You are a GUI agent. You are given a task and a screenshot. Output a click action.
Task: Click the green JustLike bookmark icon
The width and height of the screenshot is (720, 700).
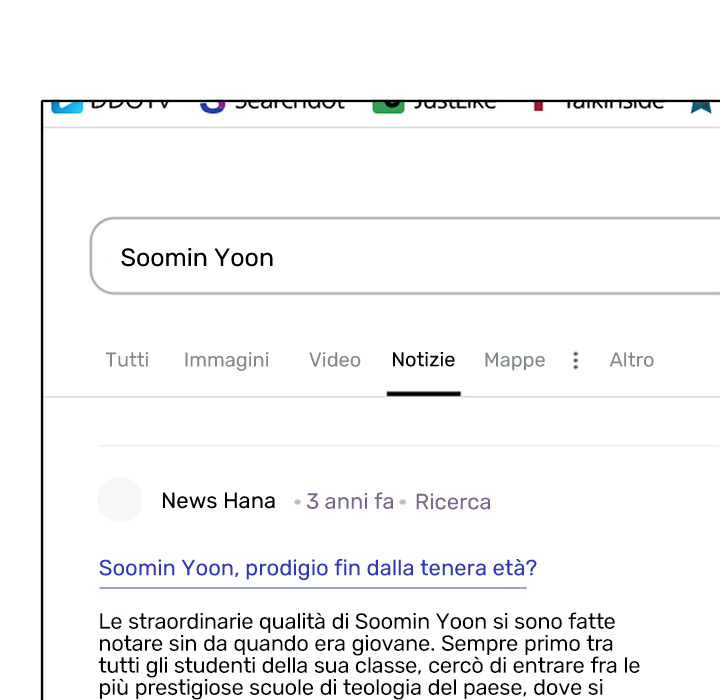click(x=388, y=105)
